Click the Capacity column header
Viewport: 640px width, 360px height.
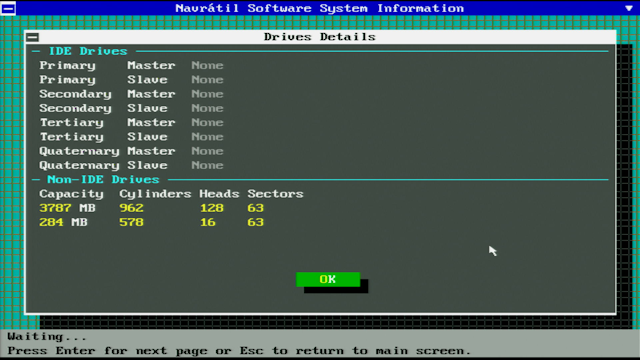[x=71, y=194]
